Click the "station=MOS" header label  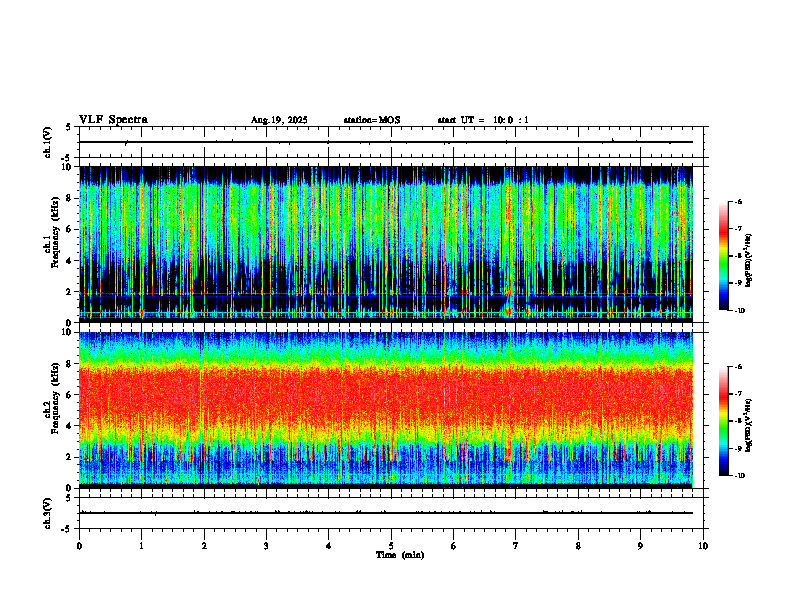372,120
